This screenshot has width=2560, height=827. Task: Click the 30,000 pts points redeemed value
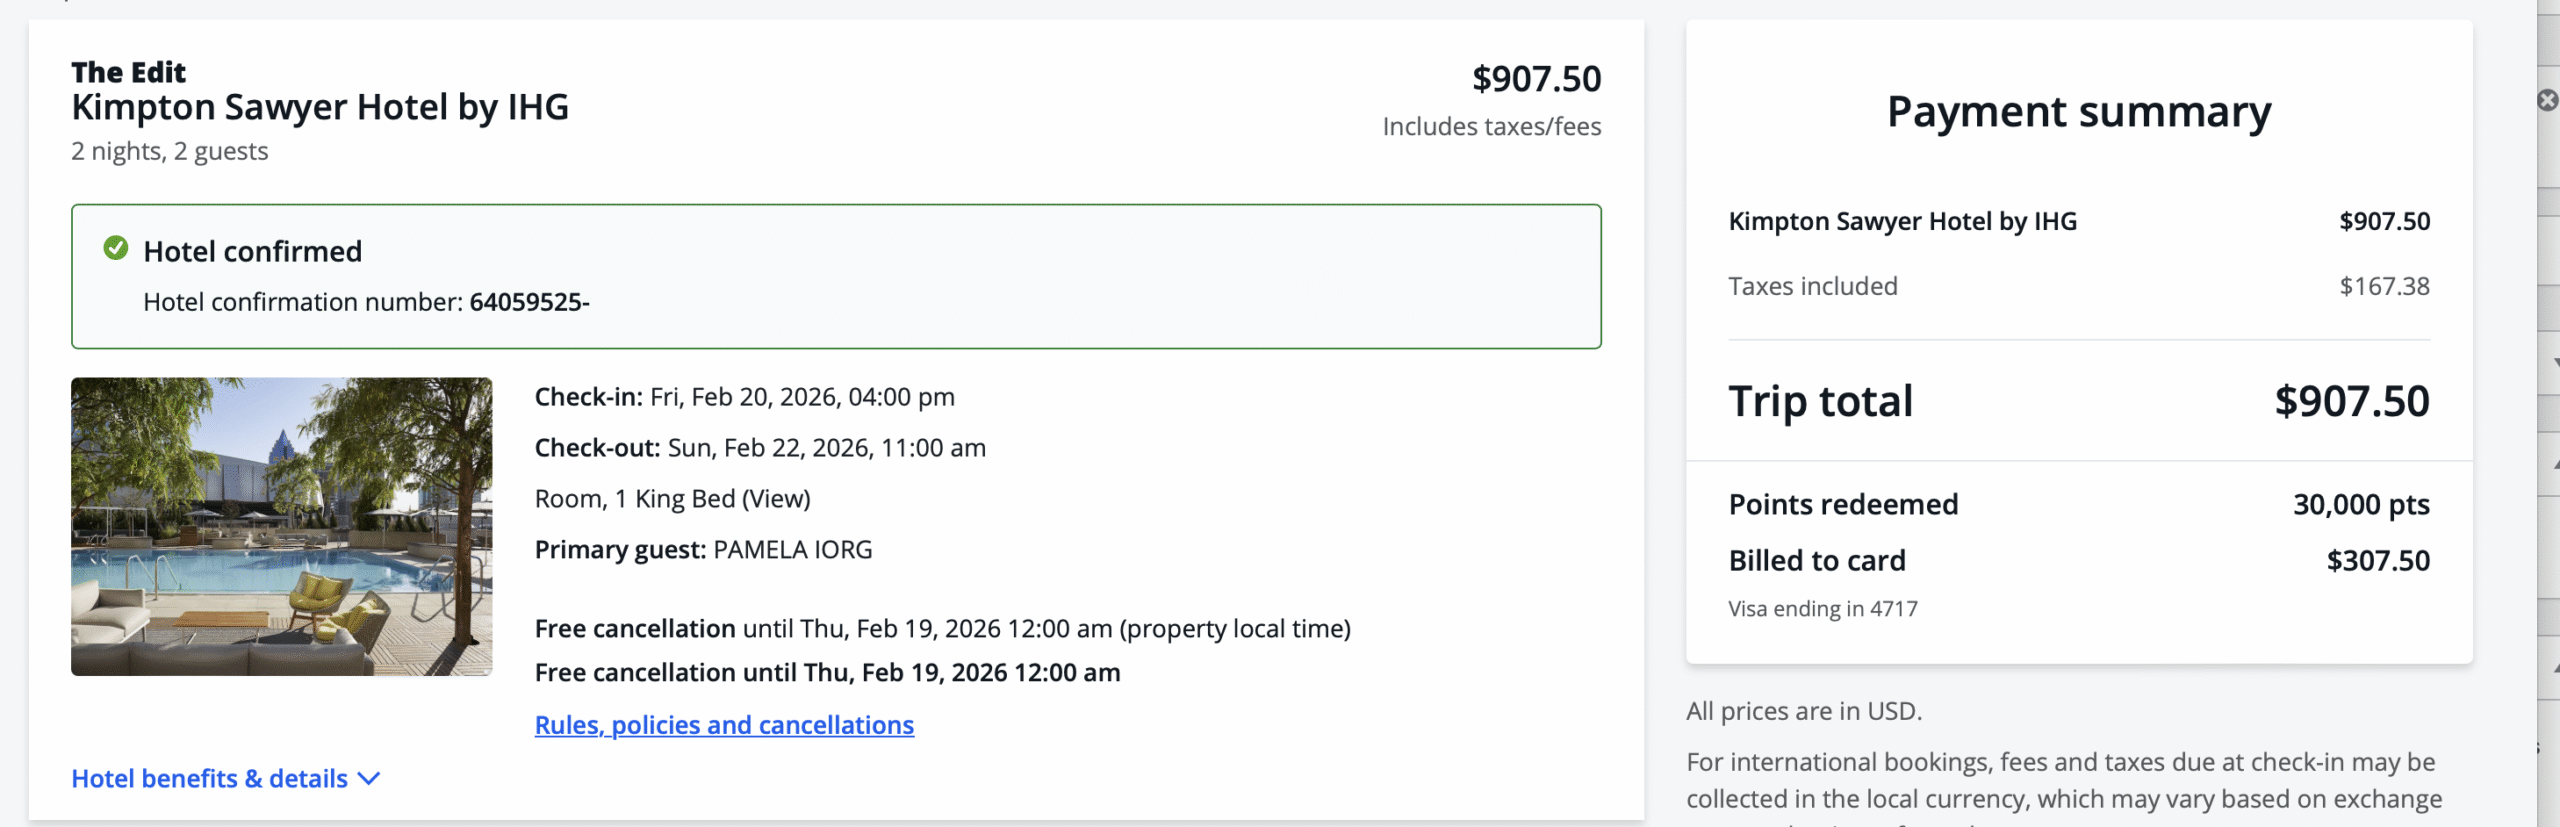point(2360,504)
